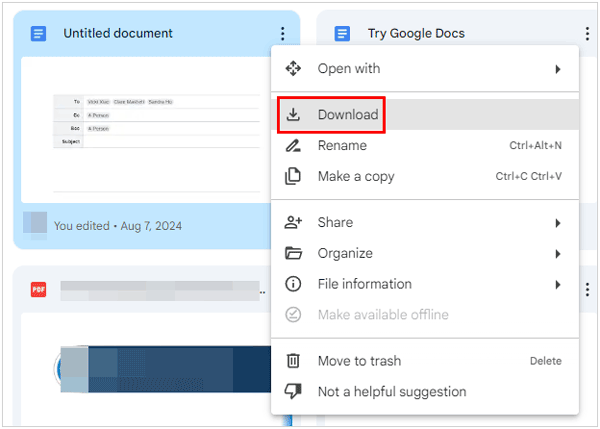Click the thumbs-down suggestion icon
Viewport: 600px width, 429px height.
pyautogui.click(x=293, y=391)
